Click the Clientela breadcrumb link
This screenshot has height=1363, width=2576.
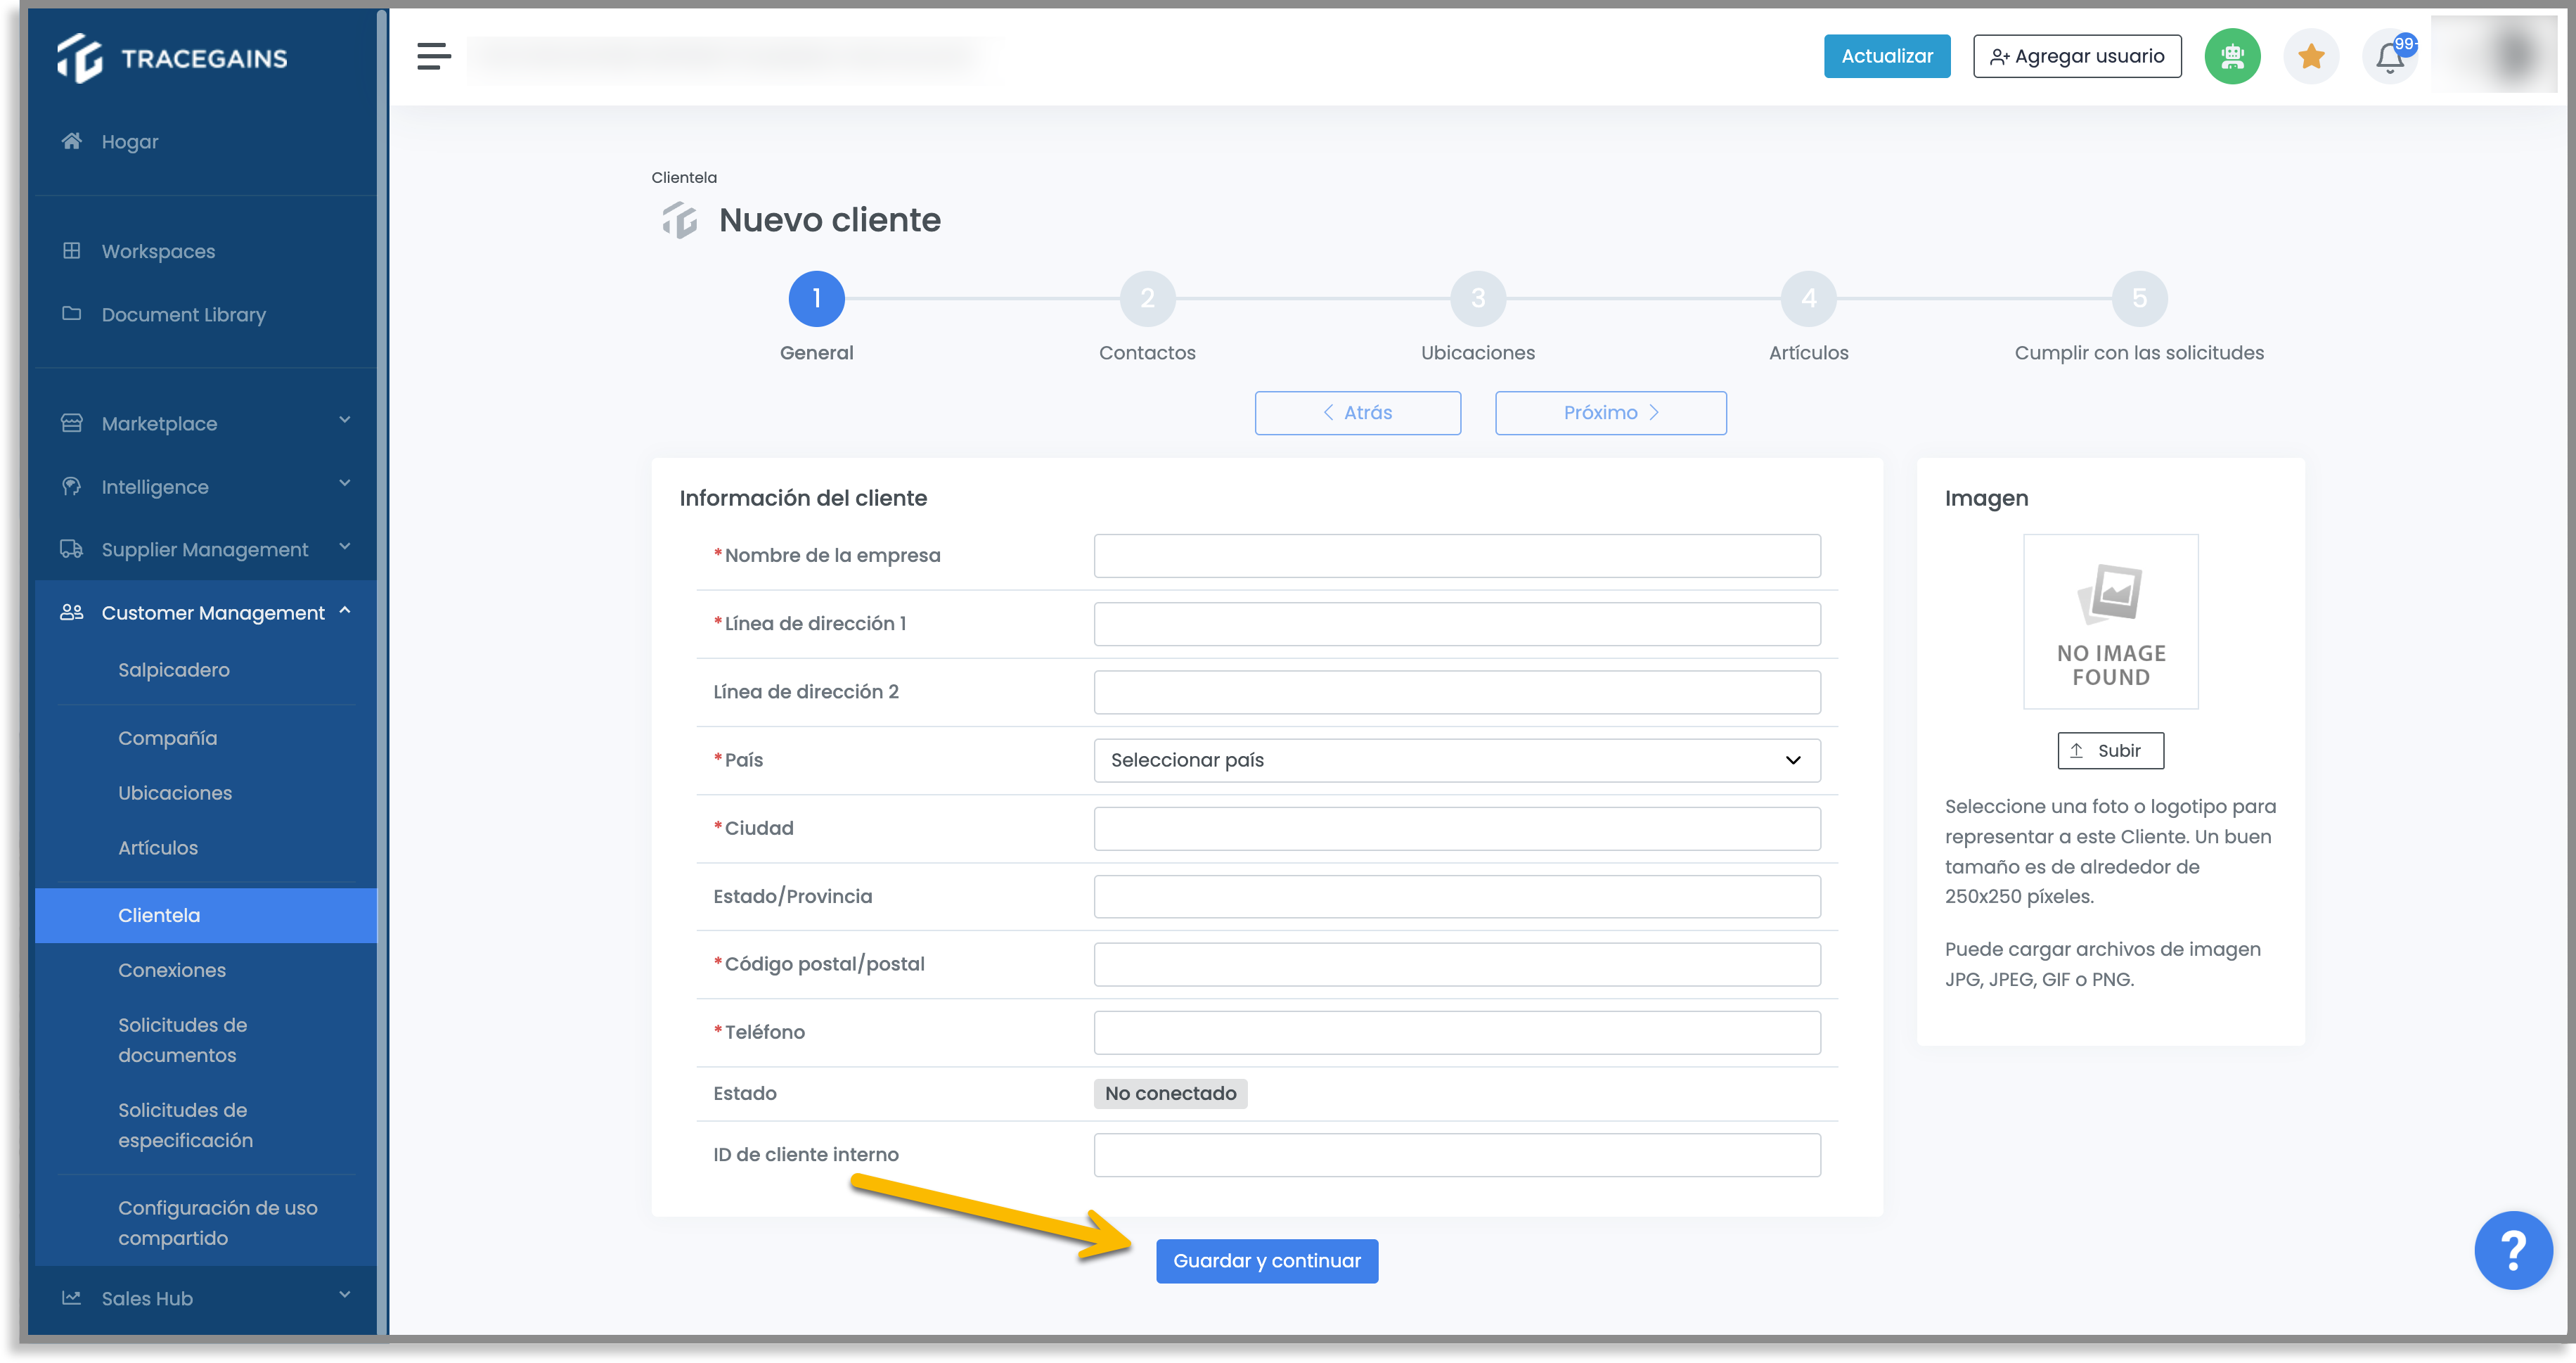(684, 177)
